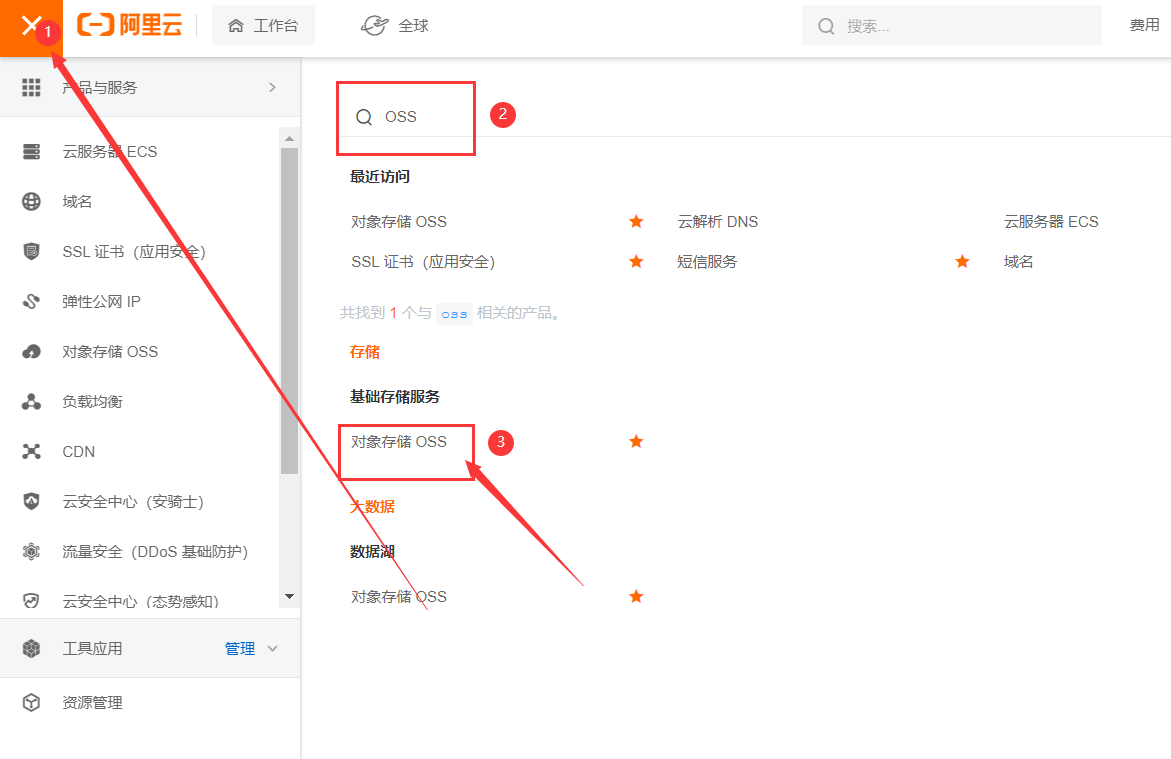
Task: Open the 费用 menu
Action: tap(1144, 25)
